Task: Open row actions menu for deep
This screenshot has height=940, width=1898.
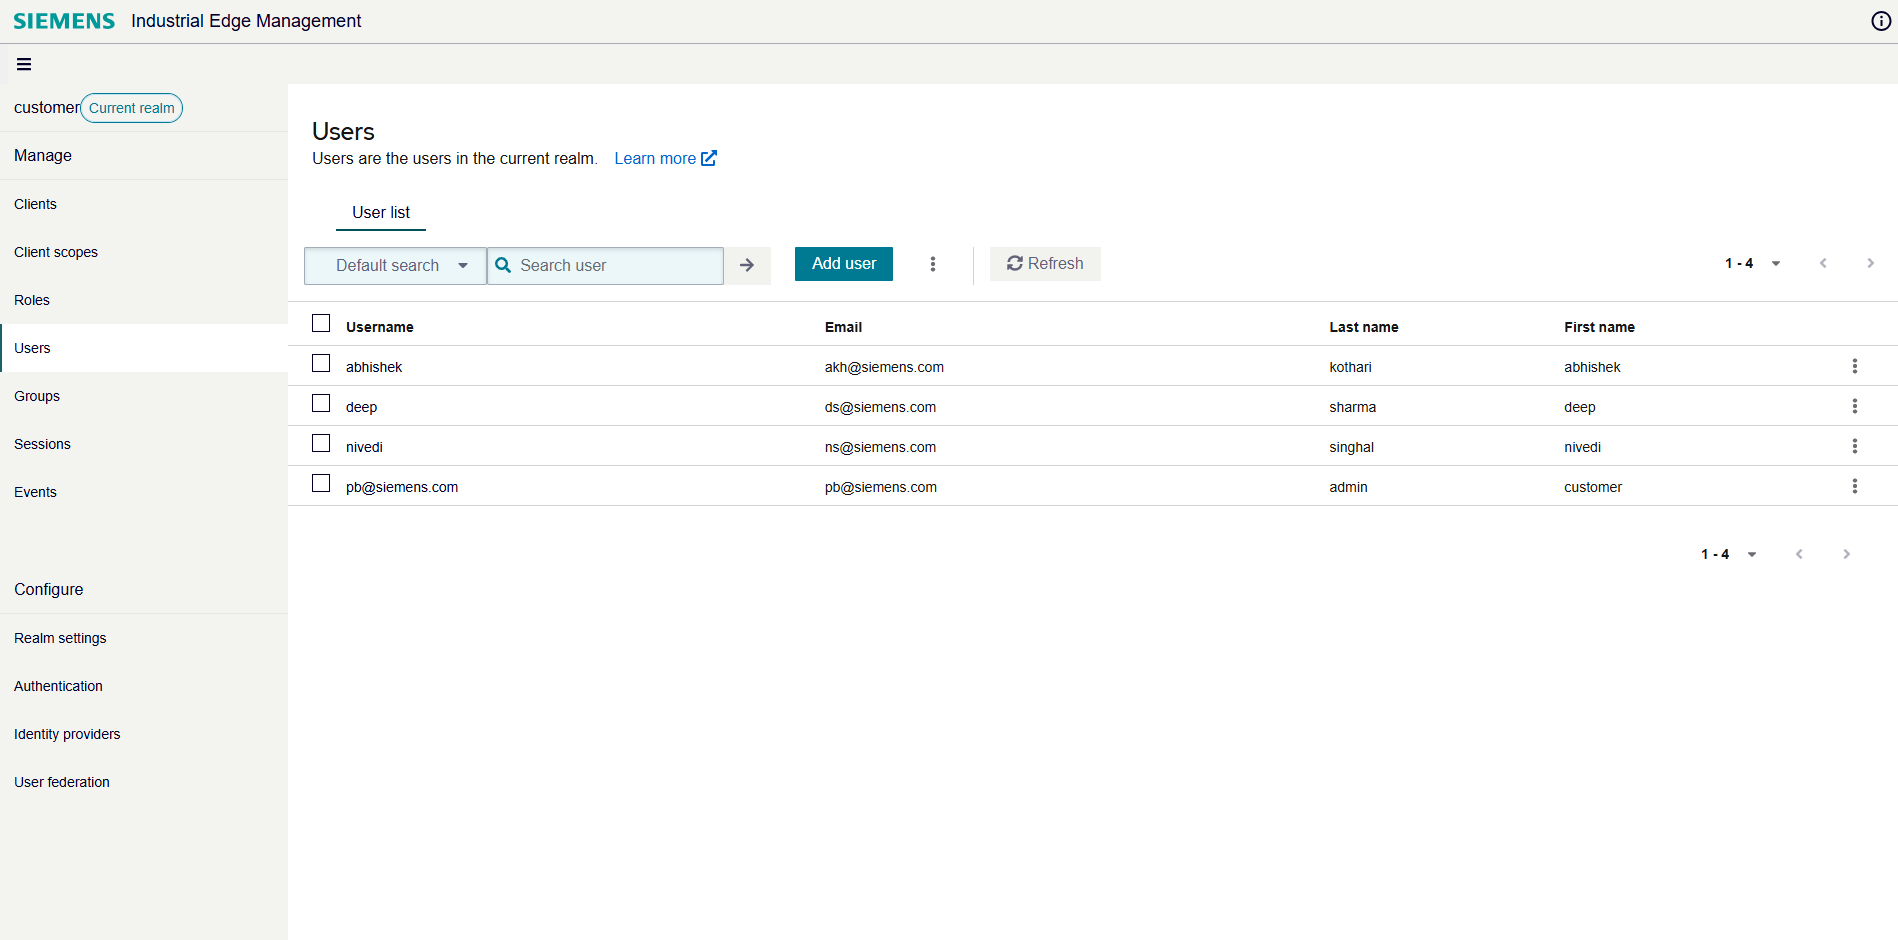Action: point(1854,406)
